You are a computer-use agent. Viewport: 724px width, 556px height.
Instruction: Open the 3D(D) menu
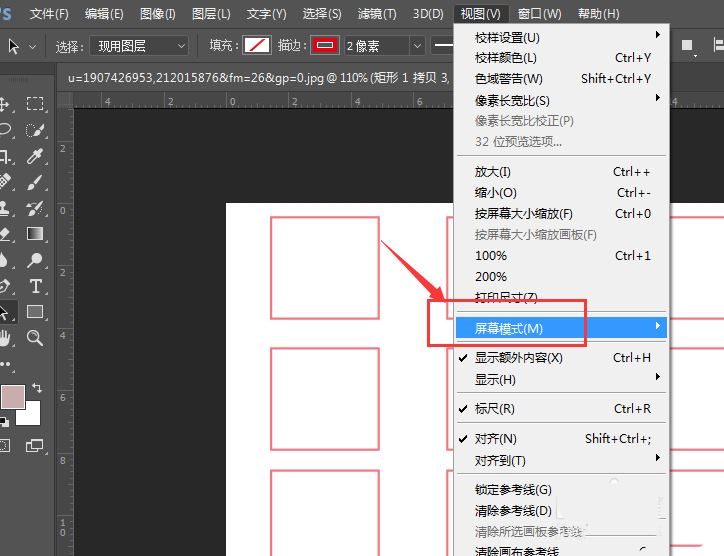pyautogui.click(x=428, y=14)
